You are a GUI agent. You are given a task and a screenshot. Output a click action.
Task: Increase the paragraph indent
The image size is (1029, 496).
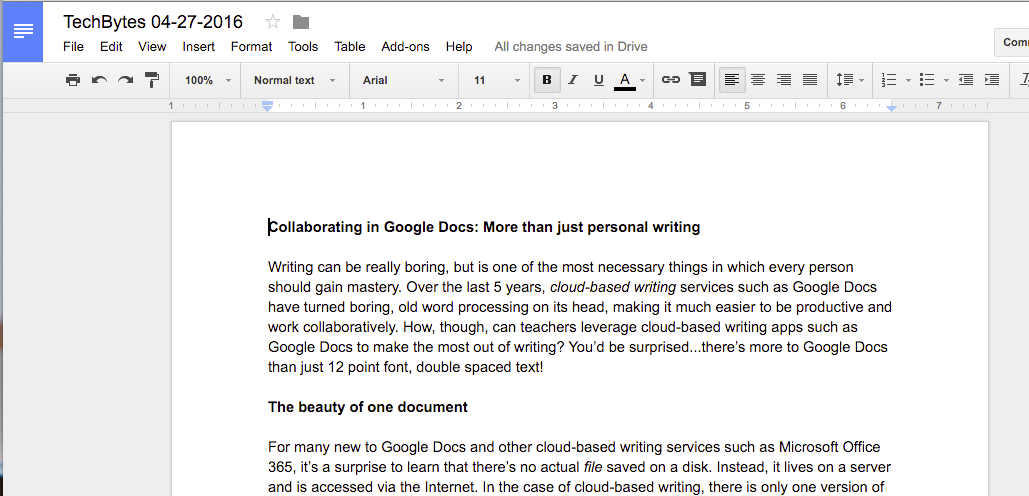[x=992, y=80]
